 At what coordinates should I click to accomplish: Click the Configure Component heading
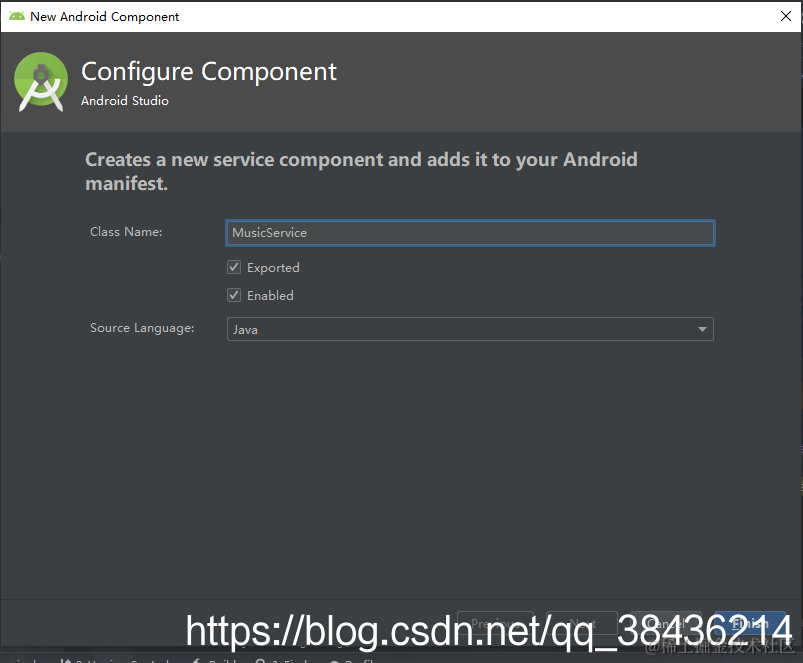209,72
